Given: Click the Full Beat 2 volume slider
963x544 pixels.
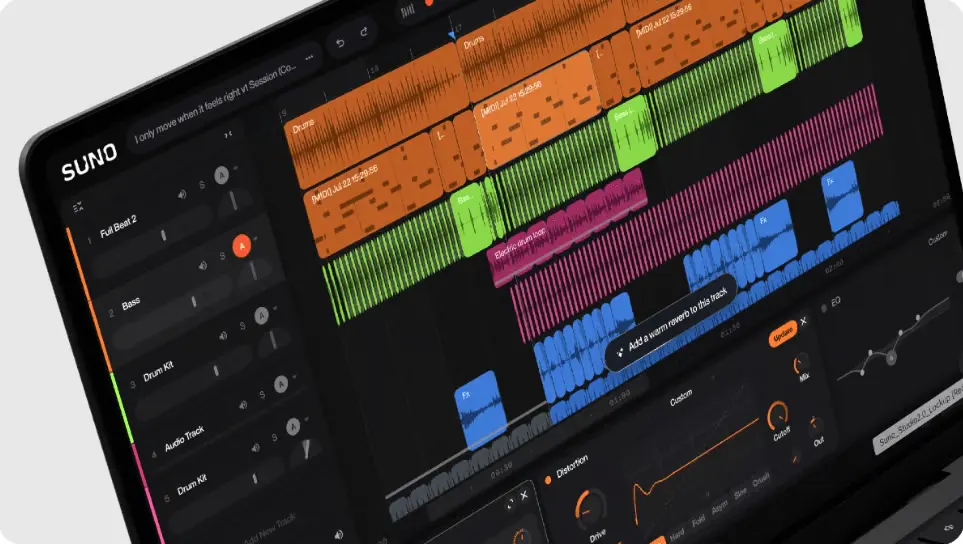Looking at the screenshot, I should point(154,240).
